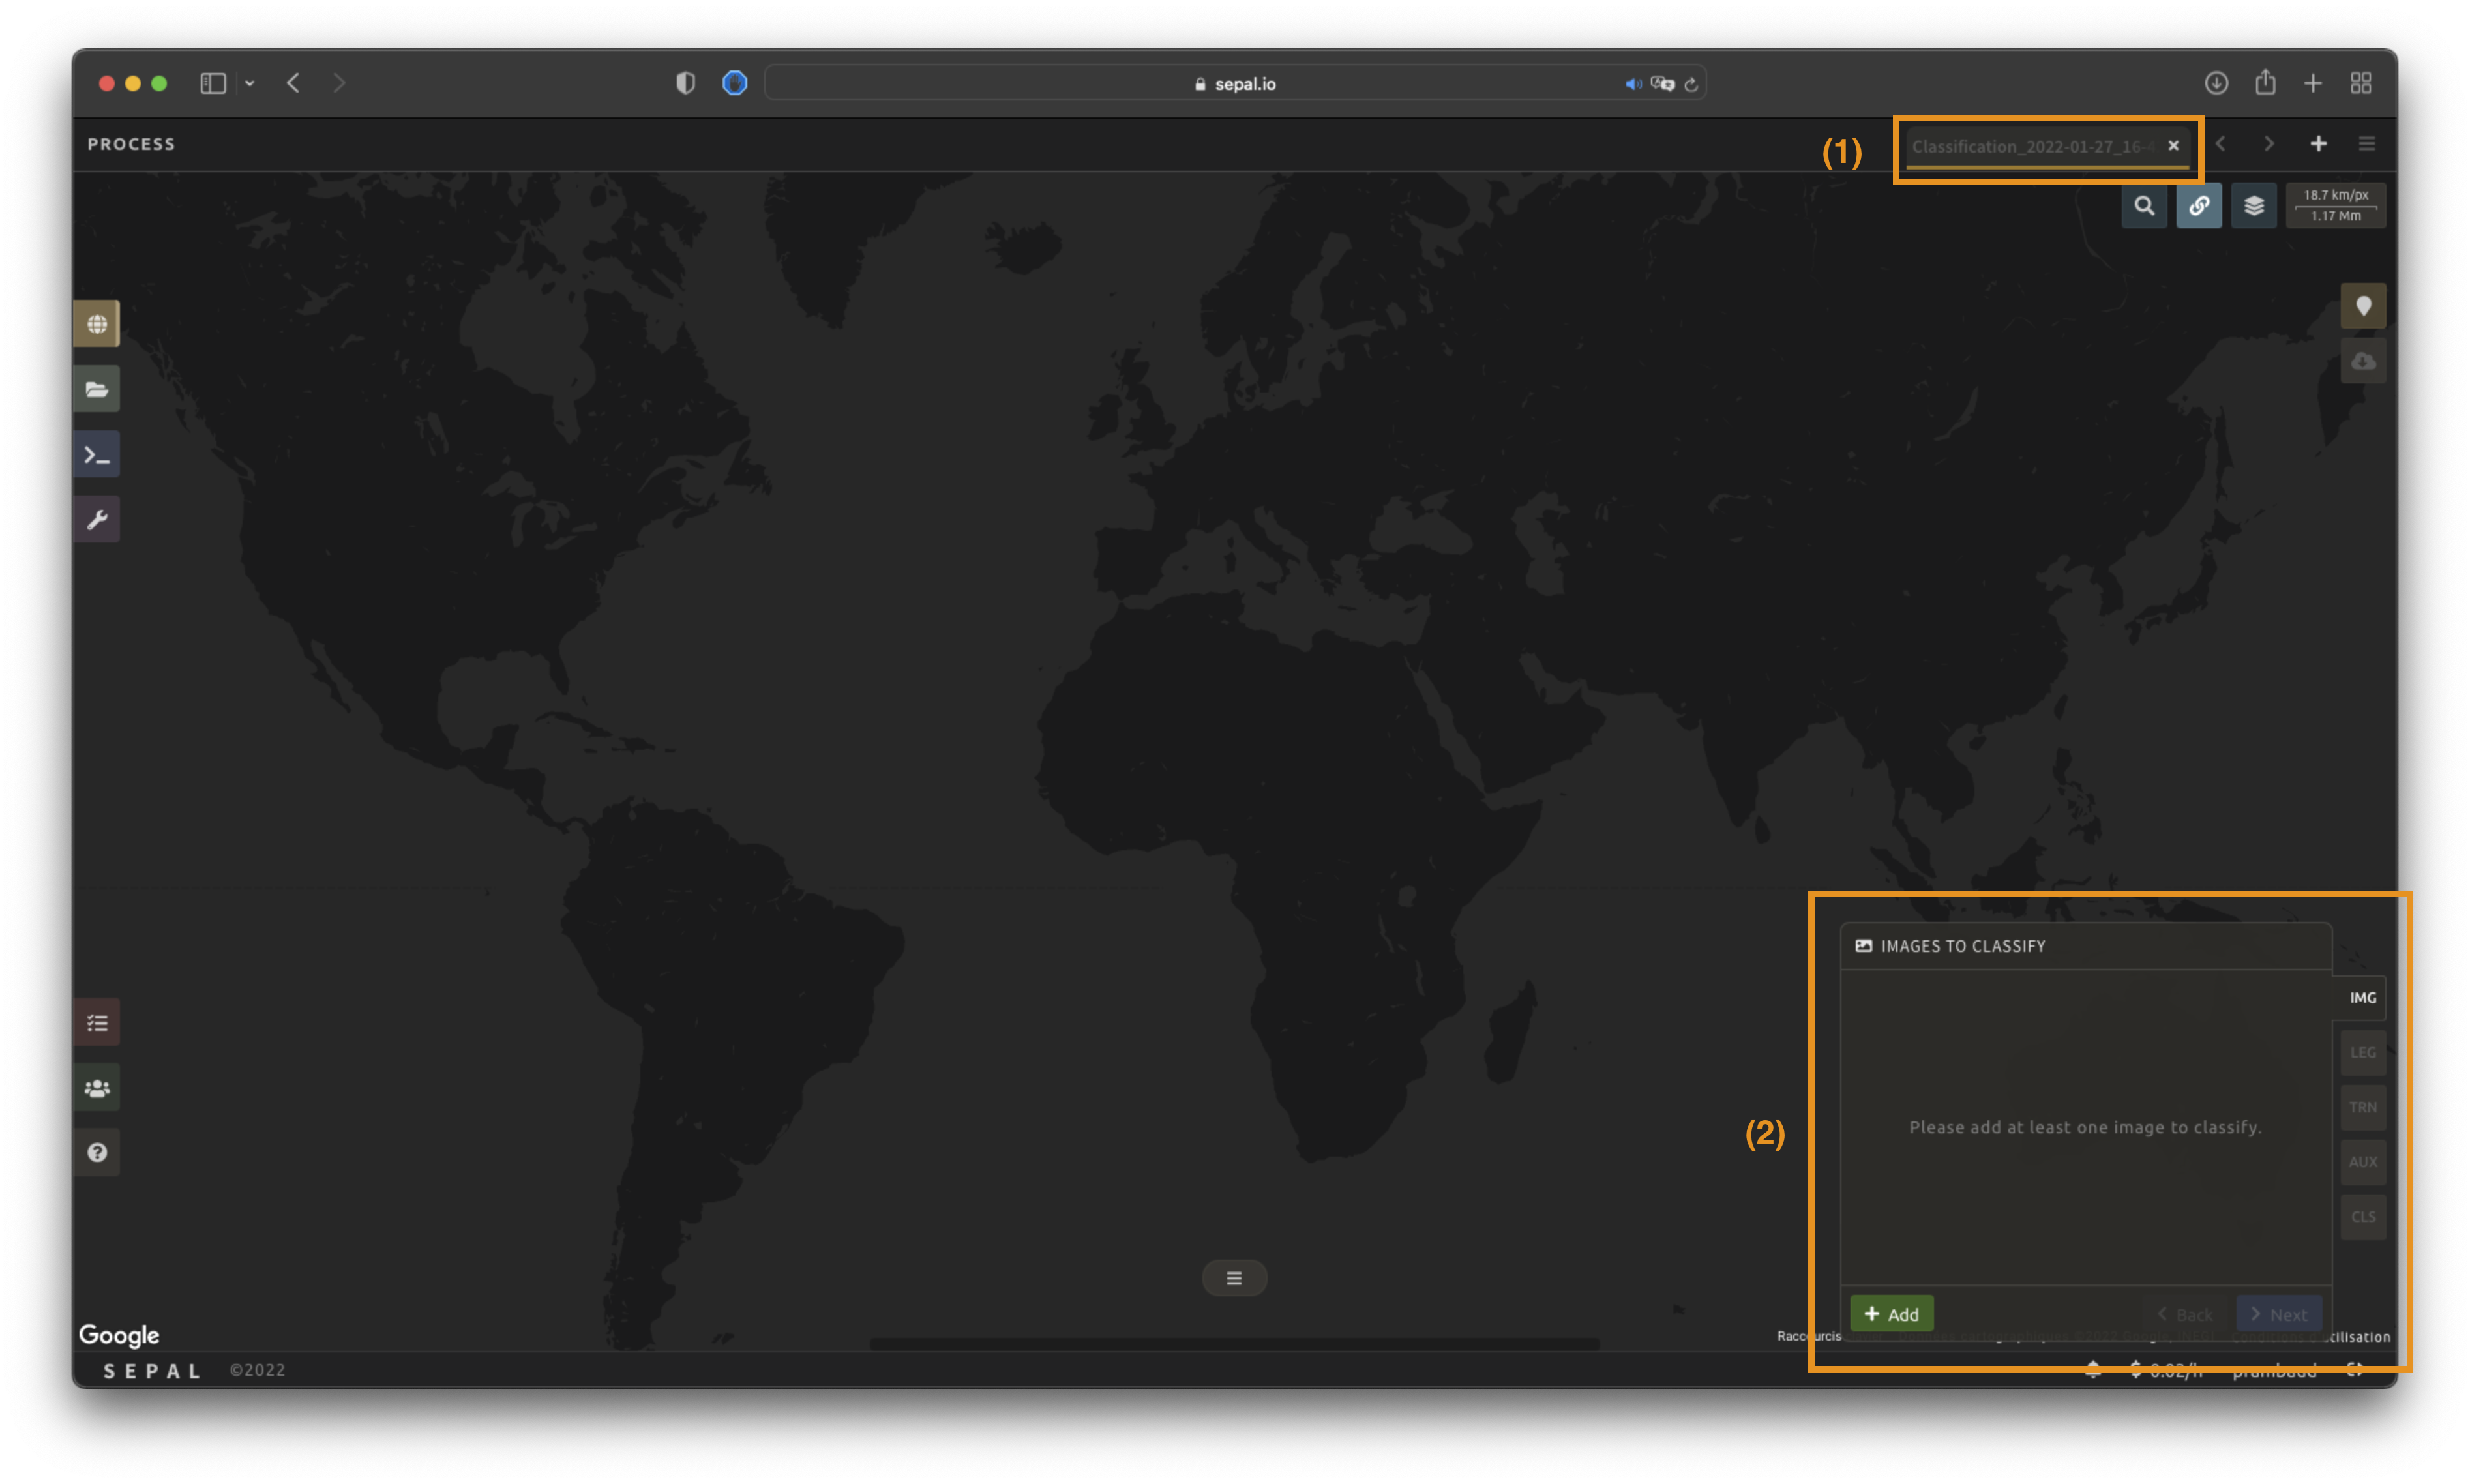2470x1484 pixels.
Task: Click the Next button in panel
Action: pyautogui.click(x=2279, y=1314)
